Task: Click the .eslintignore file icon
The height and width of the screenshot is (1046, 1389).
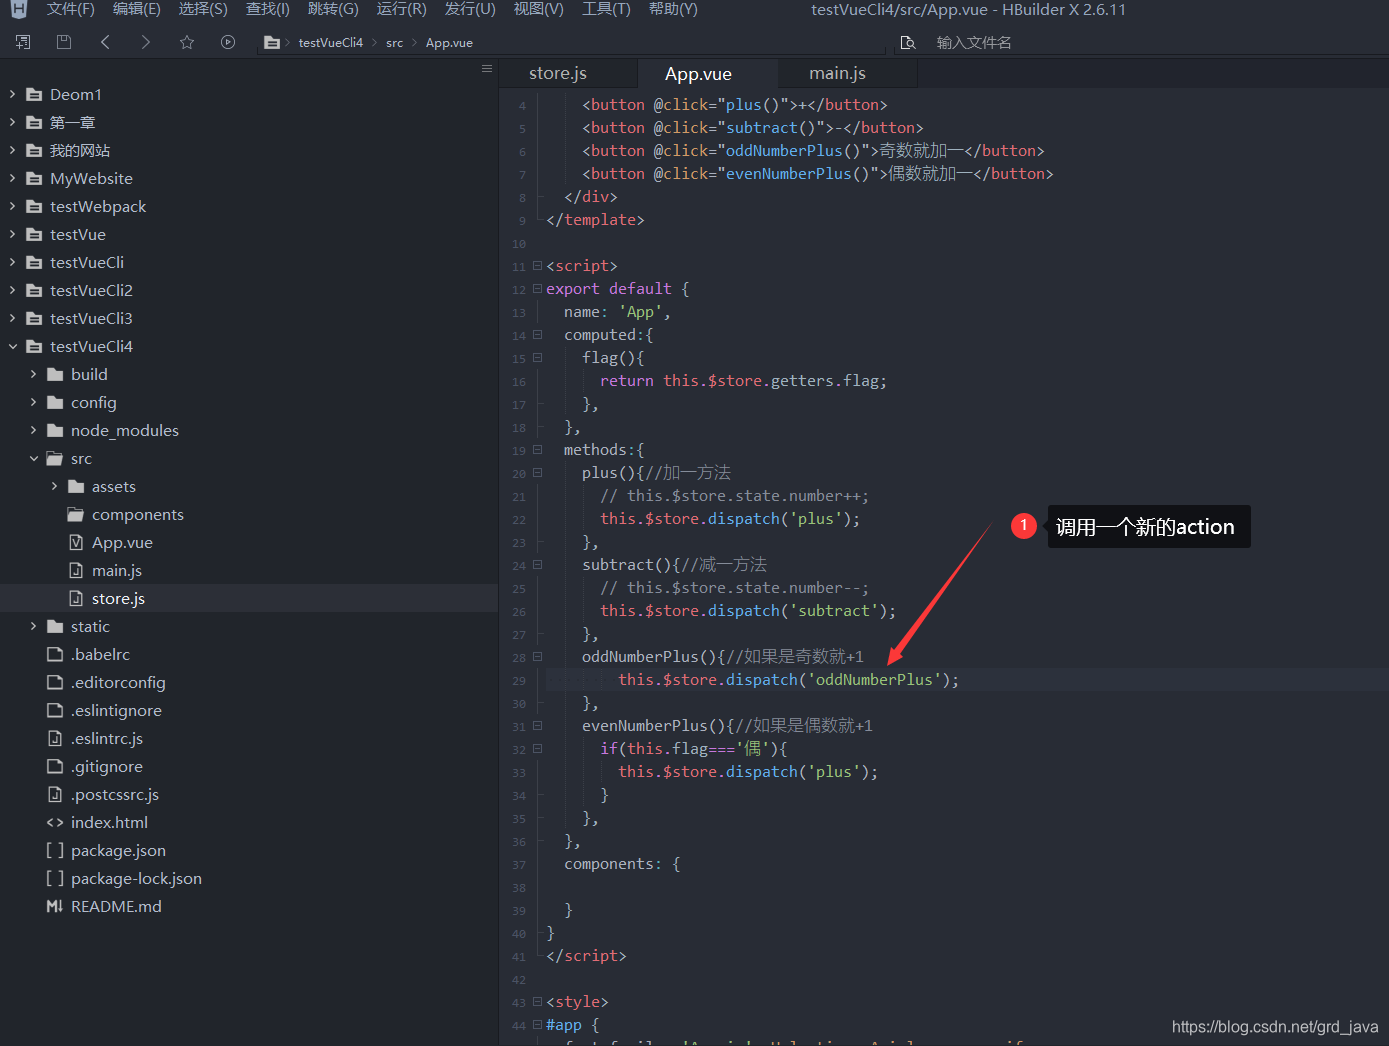Action: click(x=55, y=710)
